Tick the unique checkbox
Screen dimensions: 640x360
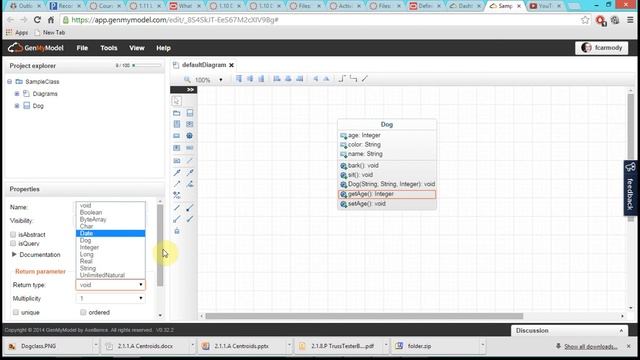tap(16, 312)
